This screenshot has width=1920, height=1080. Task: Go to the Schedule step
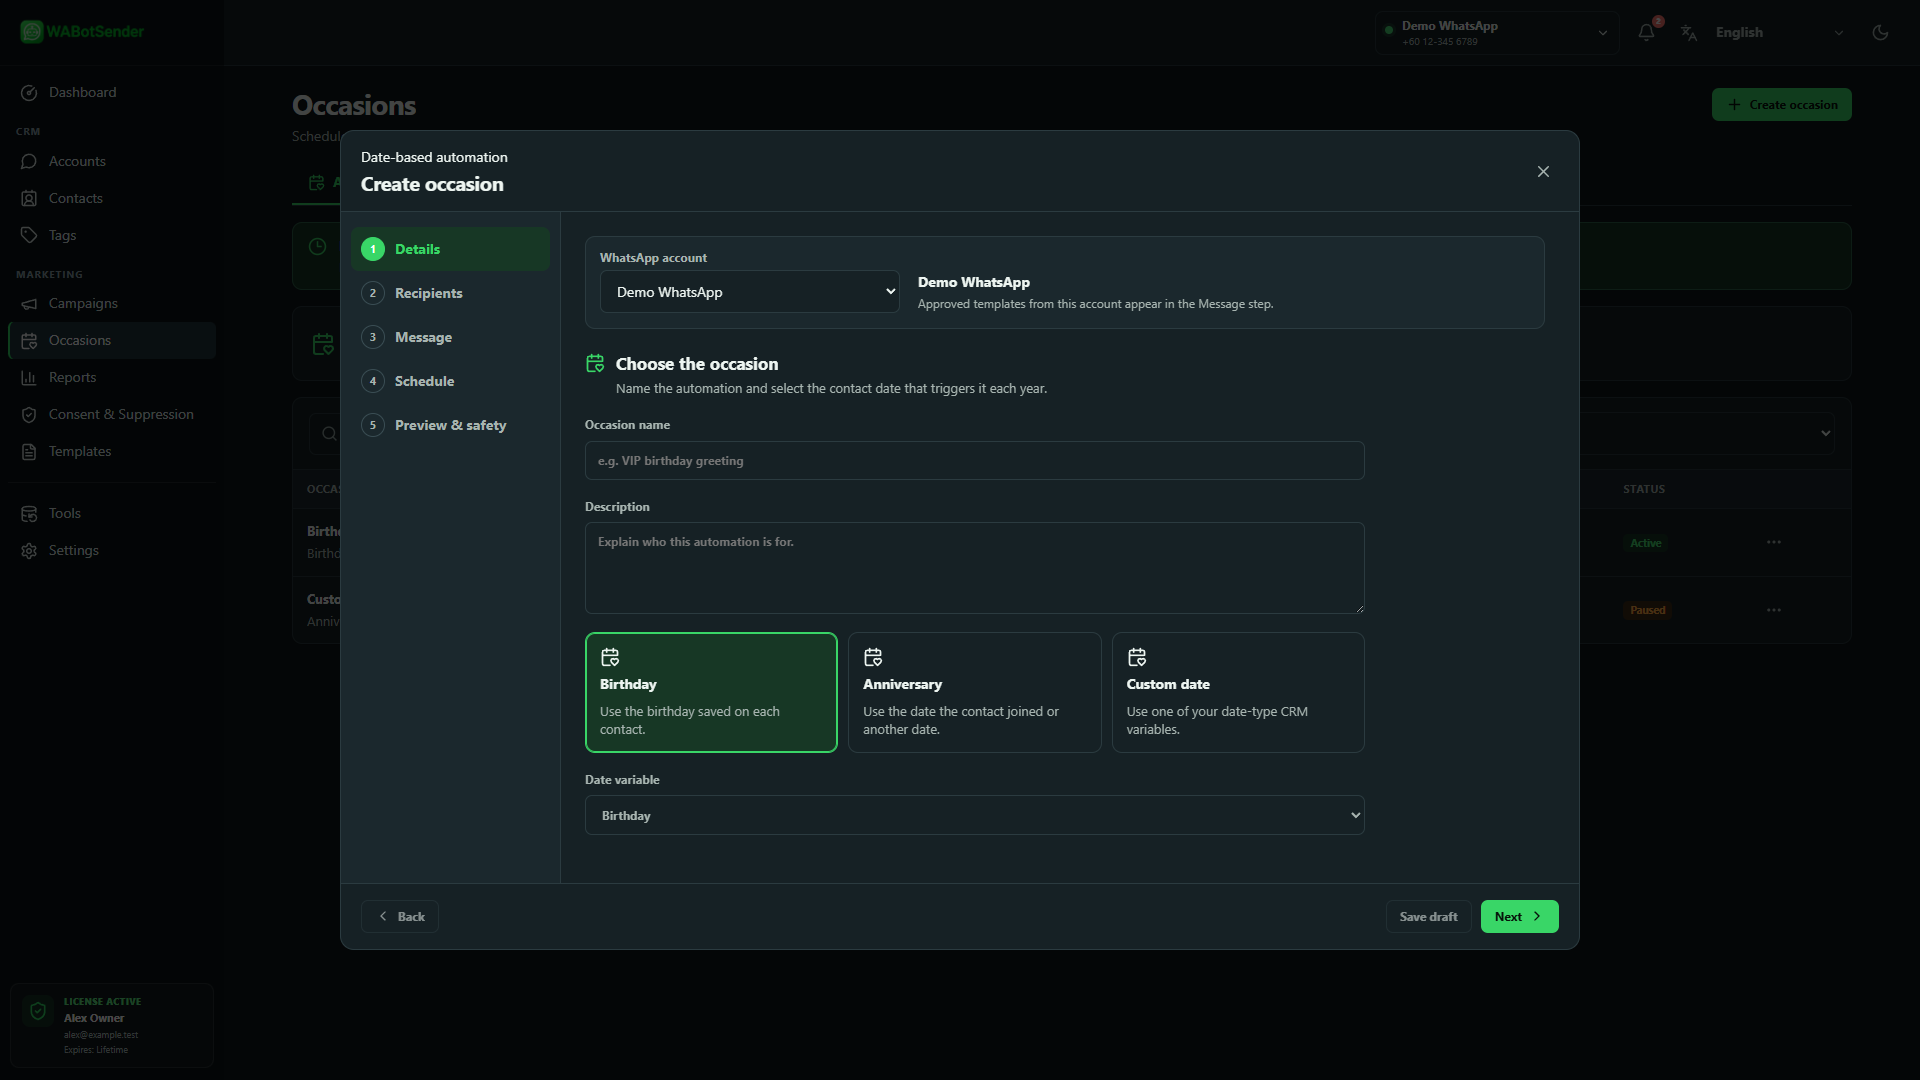pyautogui.click(x=450, y=381)
